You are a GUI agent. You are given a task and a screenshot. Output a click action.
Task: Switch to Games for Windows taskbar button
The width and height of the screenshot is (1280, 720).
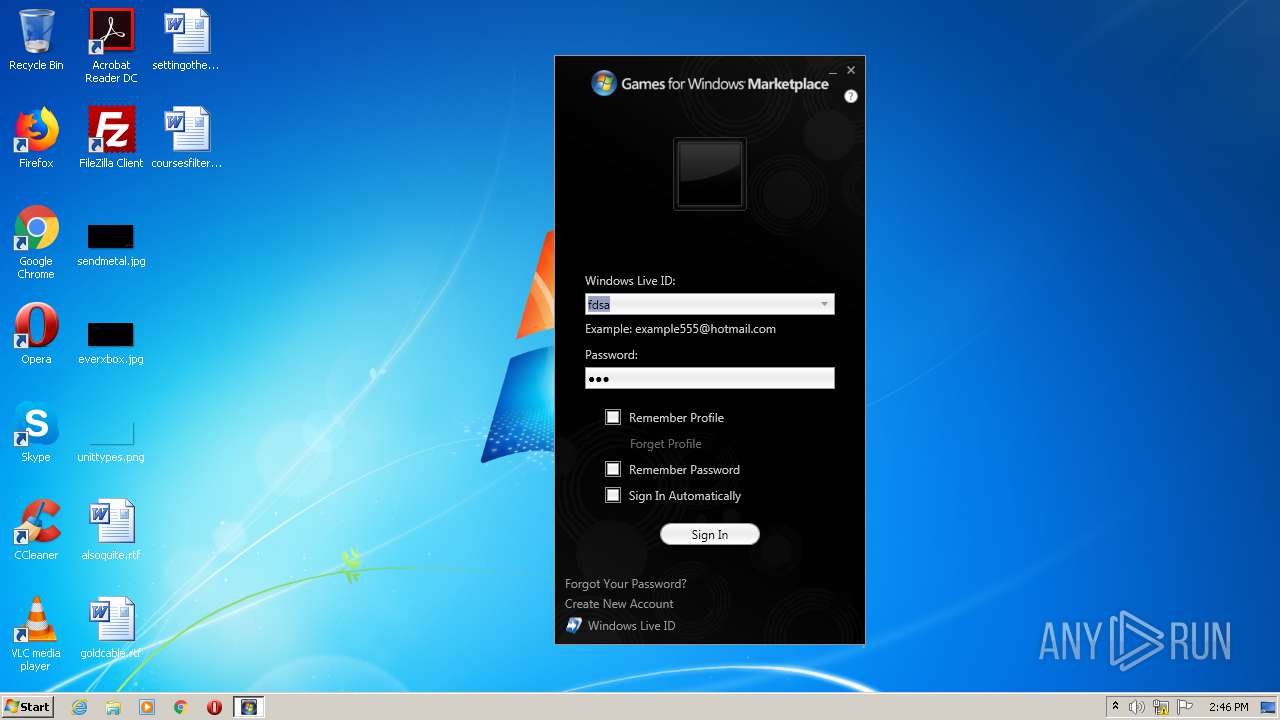[248, 707]
